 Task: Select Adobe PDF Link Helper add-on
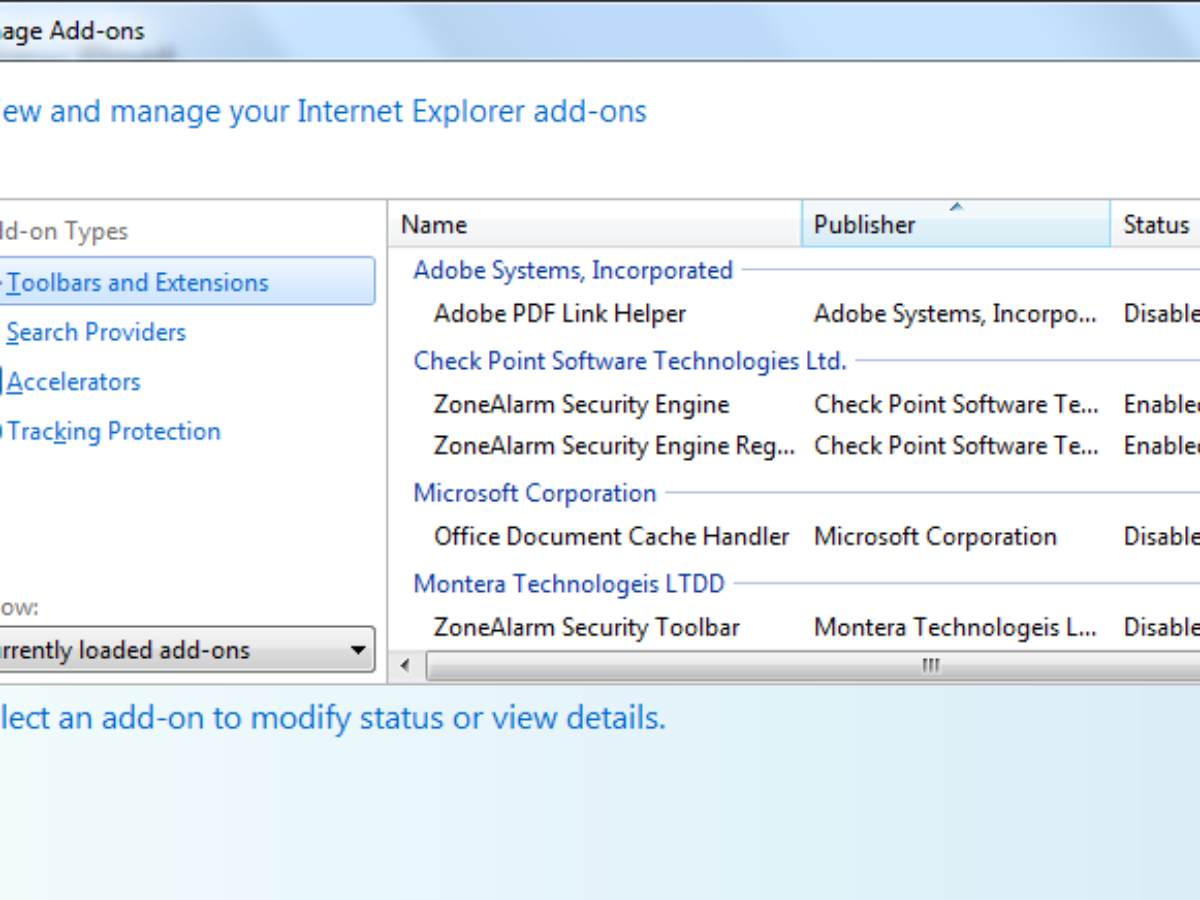(x=560, y=314)
